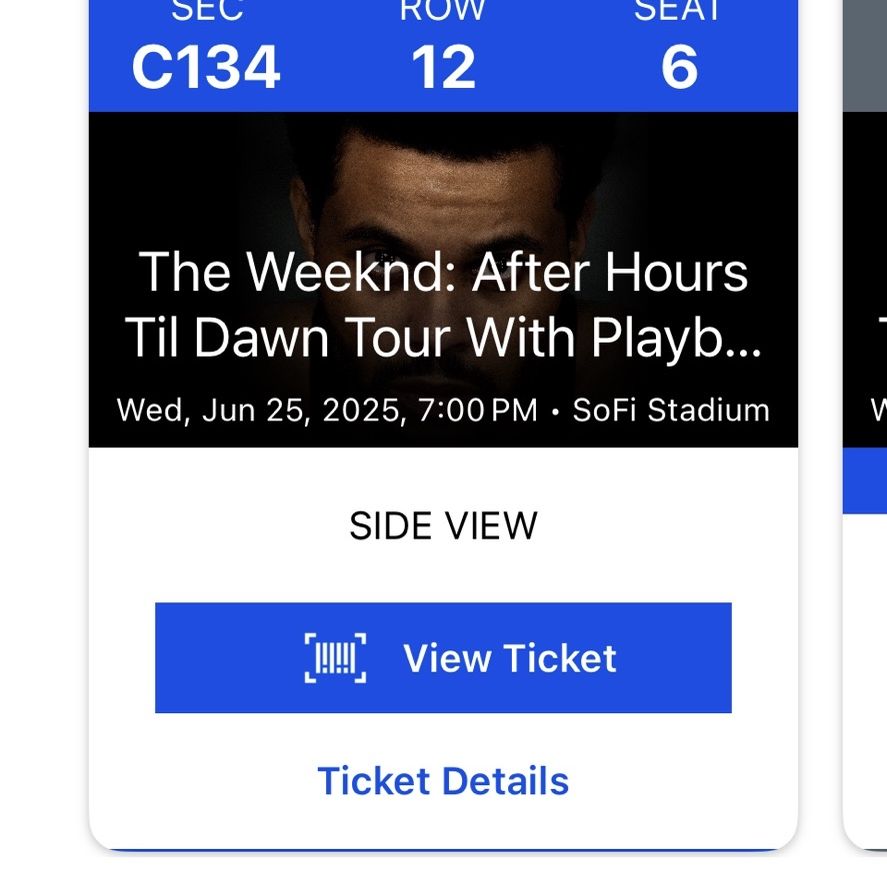This screenshot has height=887, width=887.
Task: Tap the SoFi Stadium venue name
Action: [x=671, y=410]
